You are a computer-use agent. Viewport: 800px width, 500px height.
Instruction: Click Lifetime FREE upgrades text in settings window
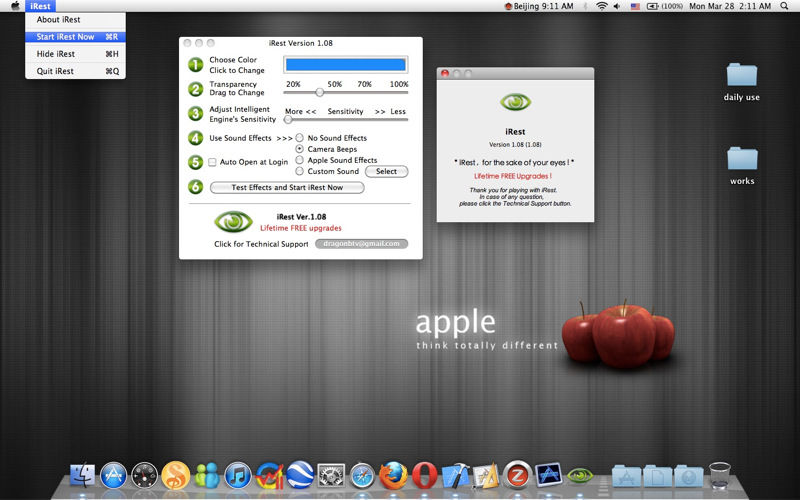(x=301, y=228)
